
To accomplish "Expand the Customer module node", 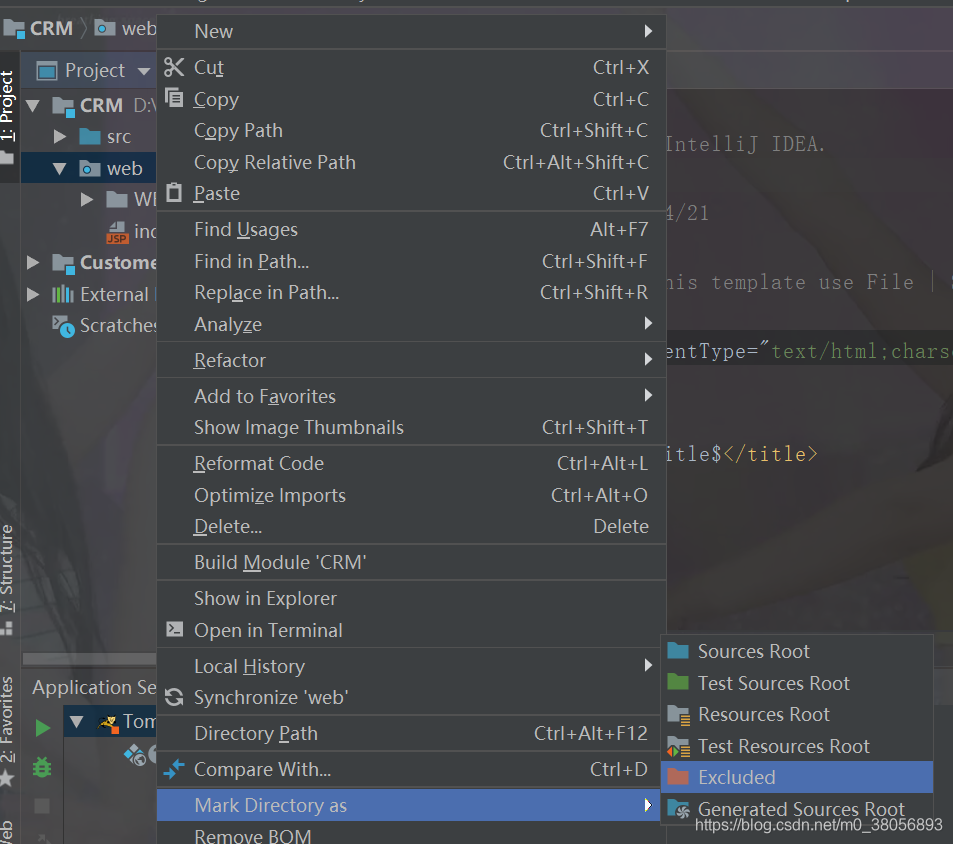I will [33, 262].
